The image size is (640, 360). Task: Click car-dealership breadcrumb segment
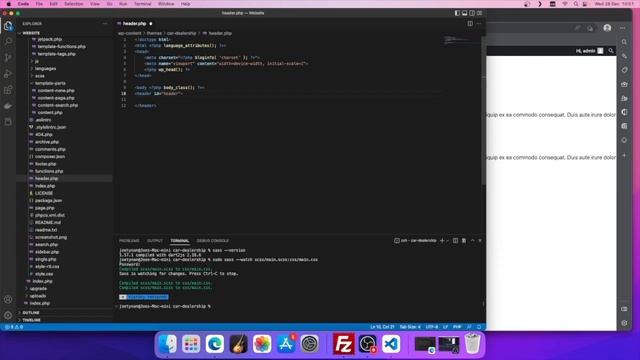(181, 33)
